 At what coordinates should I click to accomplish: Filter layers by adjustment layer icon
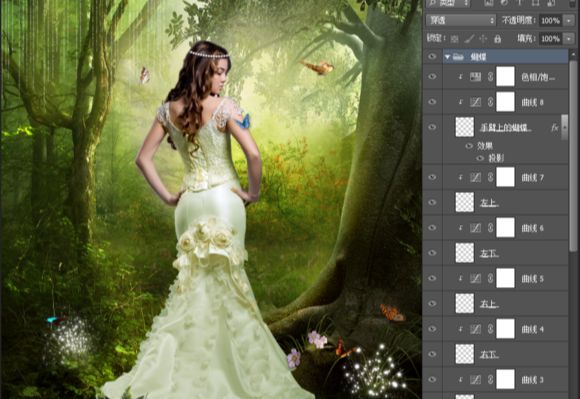coord(504,3)
